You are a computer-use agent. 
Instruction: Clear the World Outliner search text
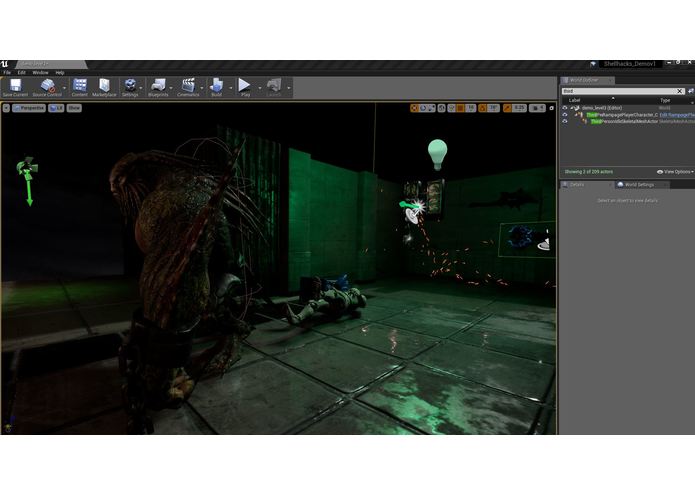click(x=680, y=91)
